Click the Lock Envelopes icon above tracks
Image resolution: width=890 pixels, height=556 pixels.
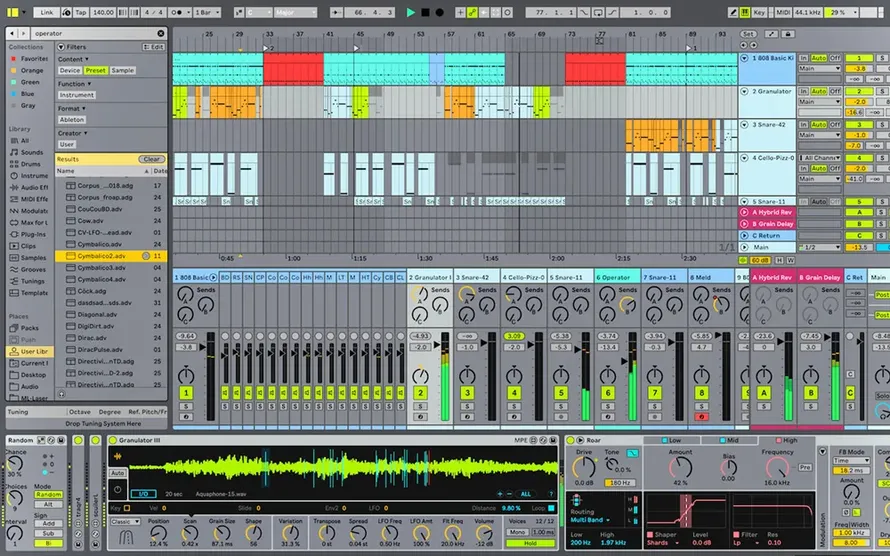pyautogui.click(x=787, y=34)
